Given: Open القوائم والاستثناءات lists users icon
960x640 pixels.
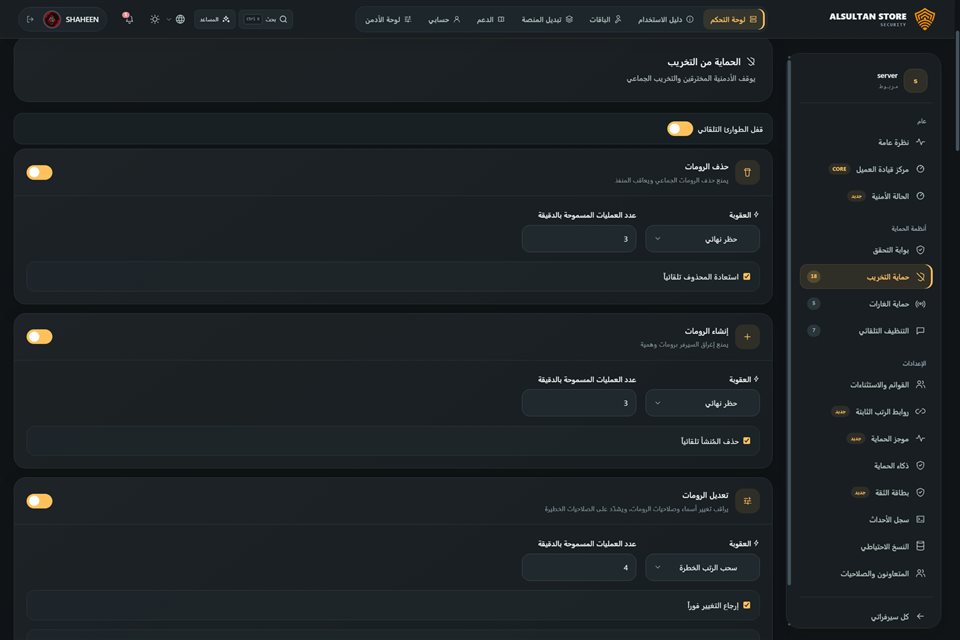Looking at the screenshot, I should pyautogui.click(x=920, y=385).
